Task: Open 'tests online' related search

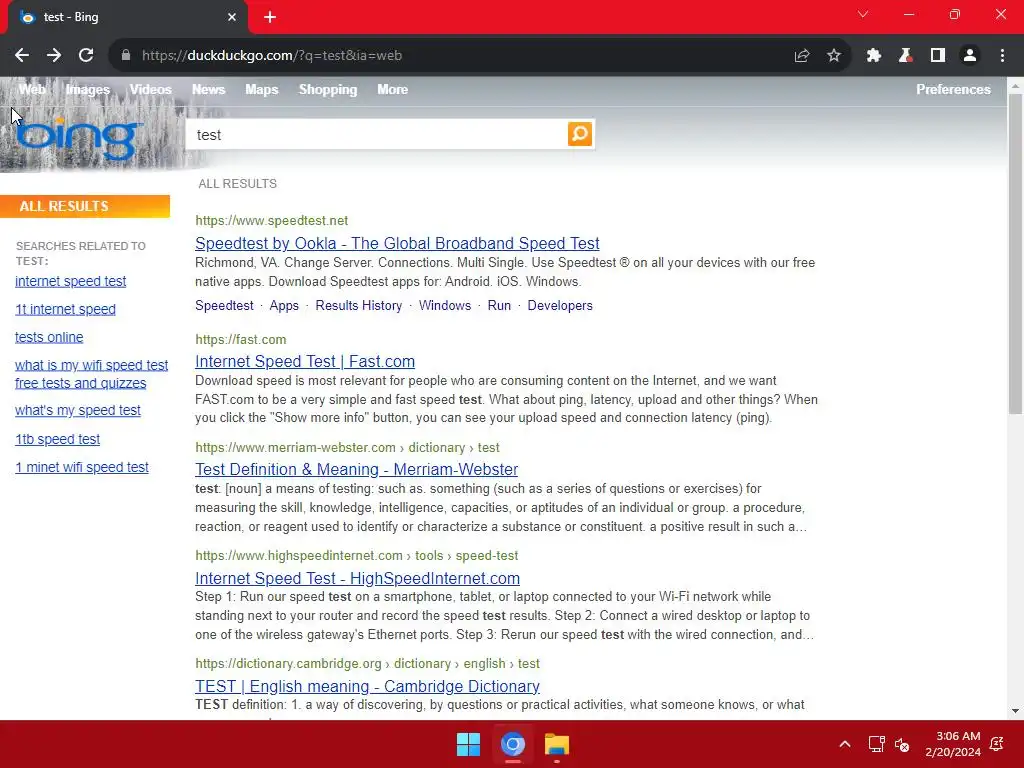Action: (x=49, y=338)
